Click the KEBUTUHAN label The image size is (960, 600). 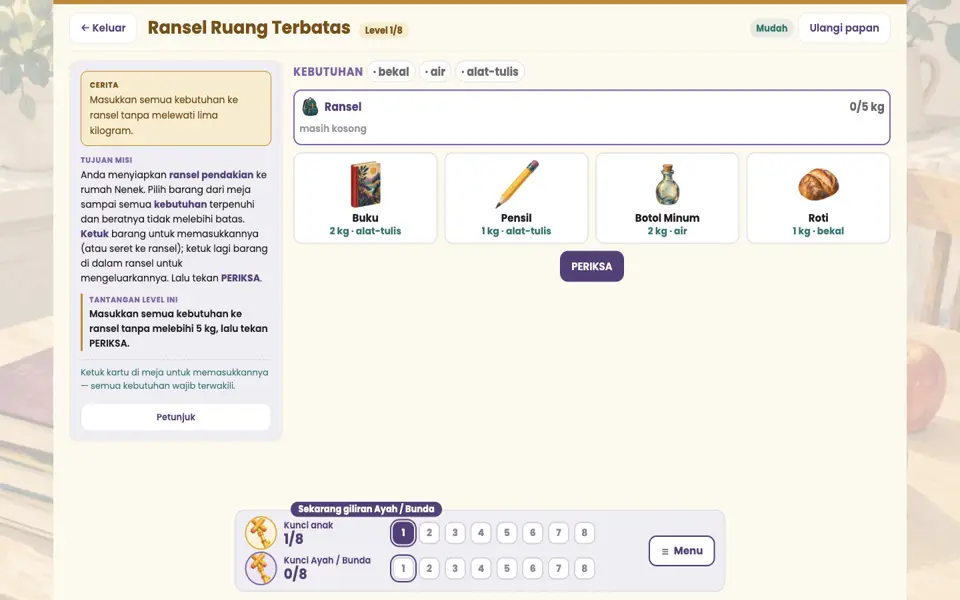click(x=328, y=72)
